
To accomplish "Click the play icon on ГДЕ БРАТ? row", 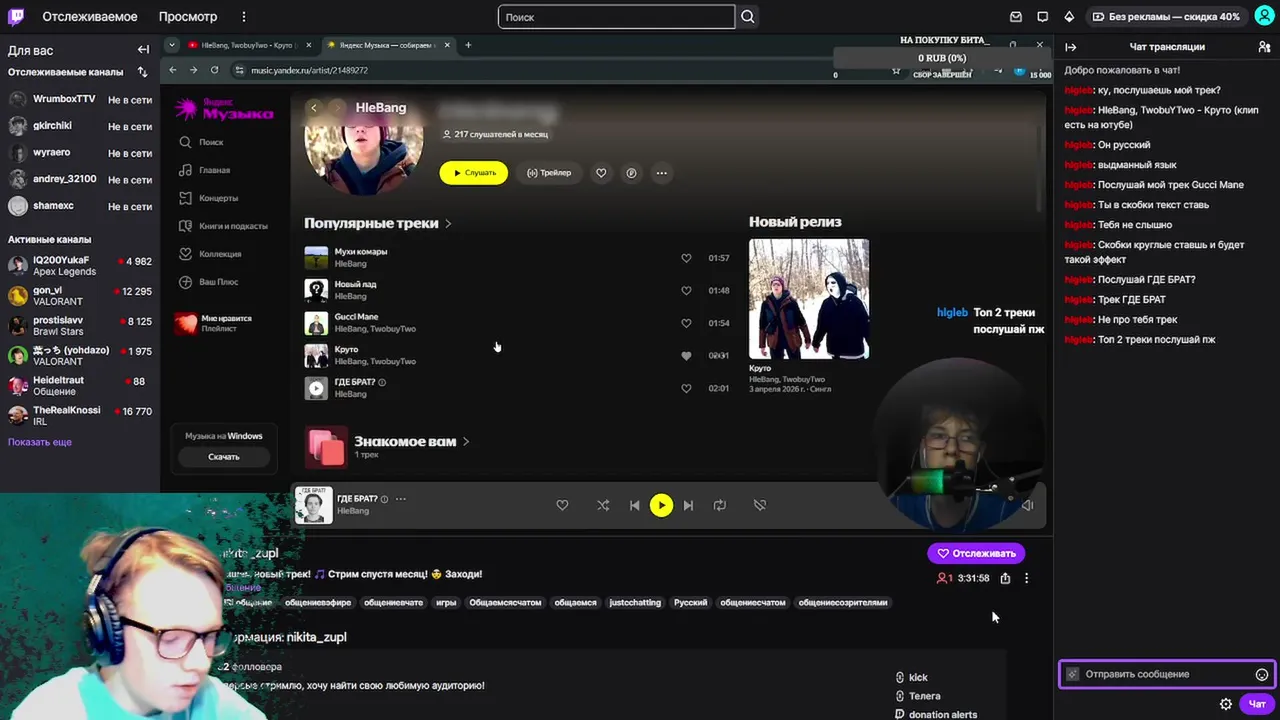I will tap(316, 388).
